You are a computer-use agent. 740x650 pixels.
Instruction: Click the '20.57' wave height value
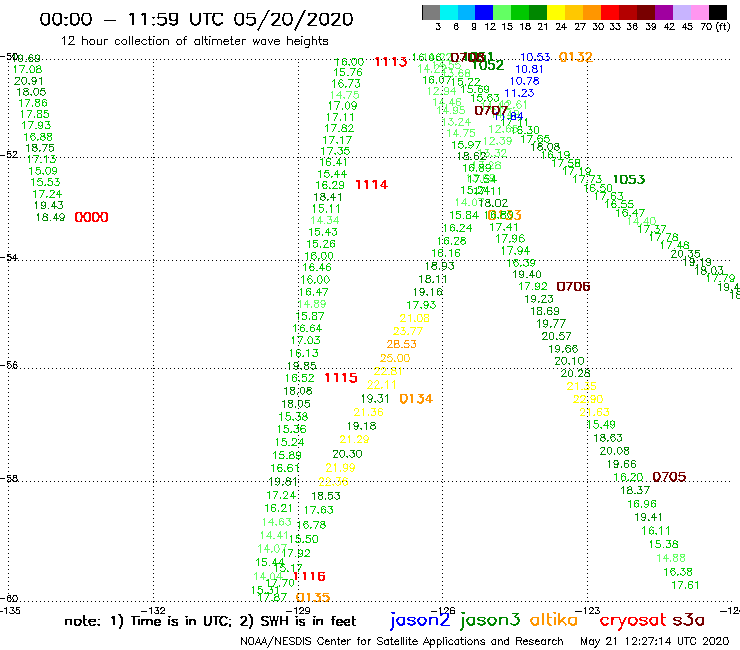point(556,336)
